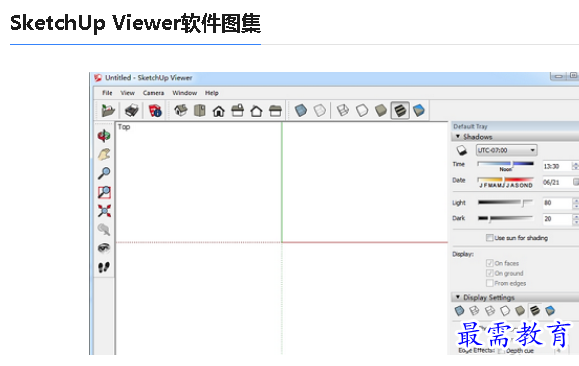Viewport: 579px width, 366px height.
Task: Click the Default Tray title bar
Action: coord(515,126)
